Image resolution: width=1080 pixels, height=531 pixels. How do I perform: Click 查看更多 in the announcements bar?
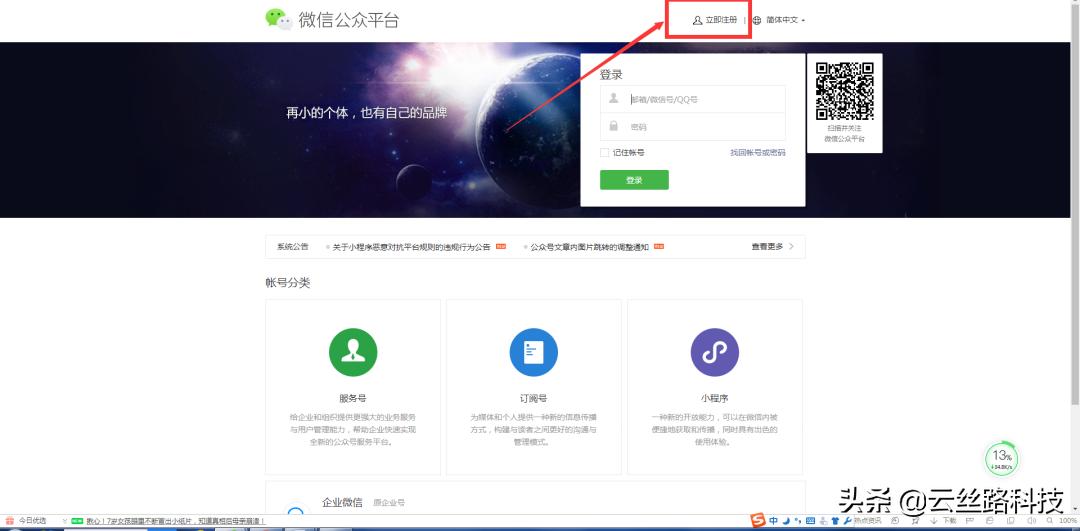click(767, 246)
